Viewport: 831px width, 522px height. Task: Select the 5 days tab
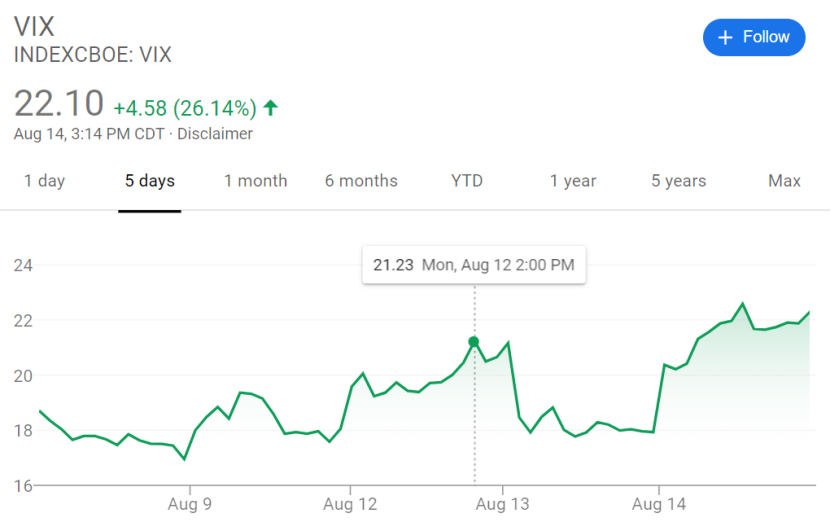(x=150, y=181)
